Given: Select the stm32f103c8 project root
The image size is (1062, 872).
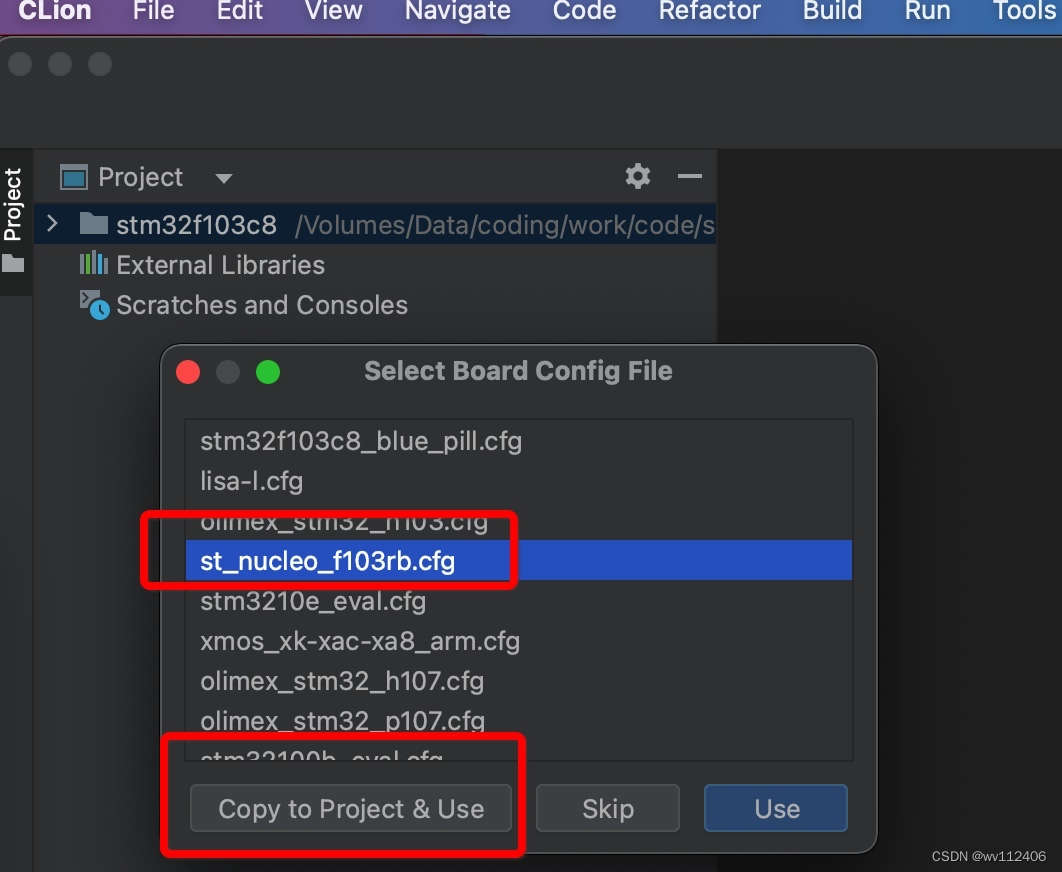Looking at the screenshot, I should coord(375,224).
